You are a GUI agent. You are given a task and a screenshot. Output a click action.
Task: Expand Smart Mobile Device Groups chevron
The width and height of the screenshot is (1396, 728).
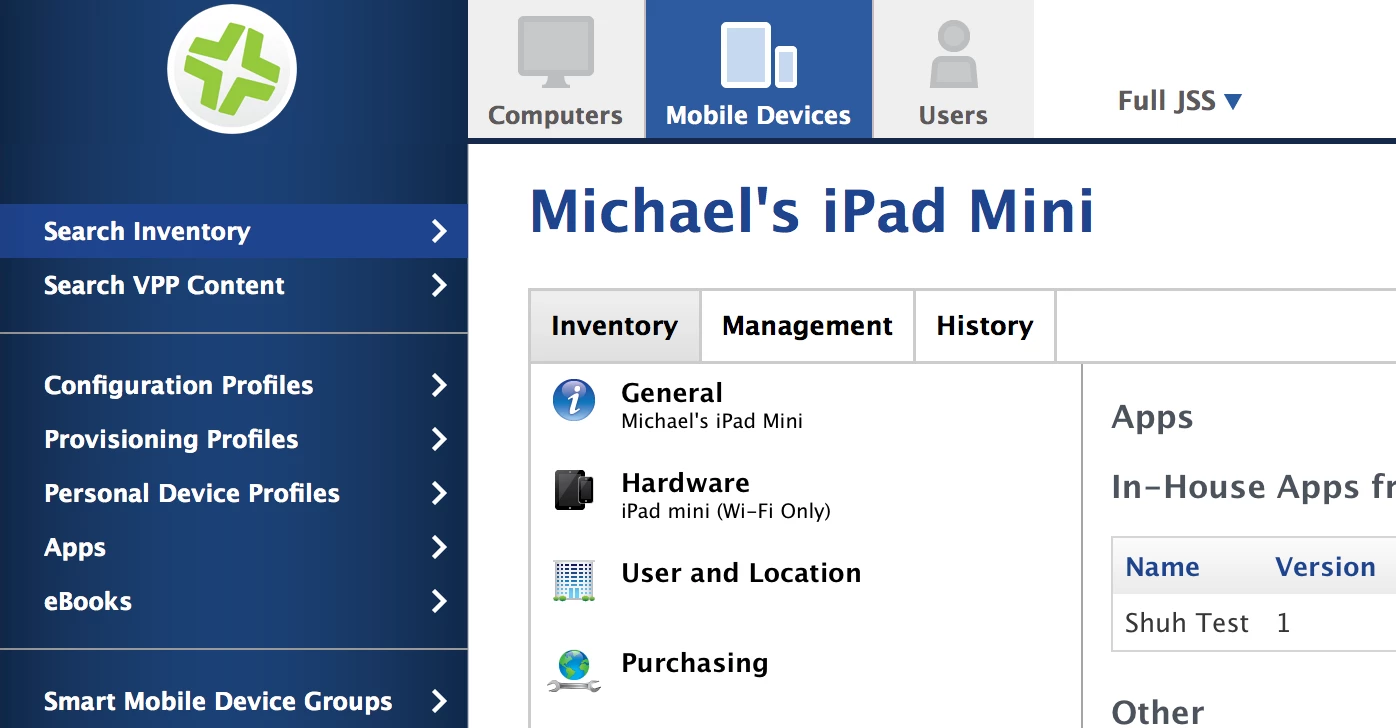point(438,702)
